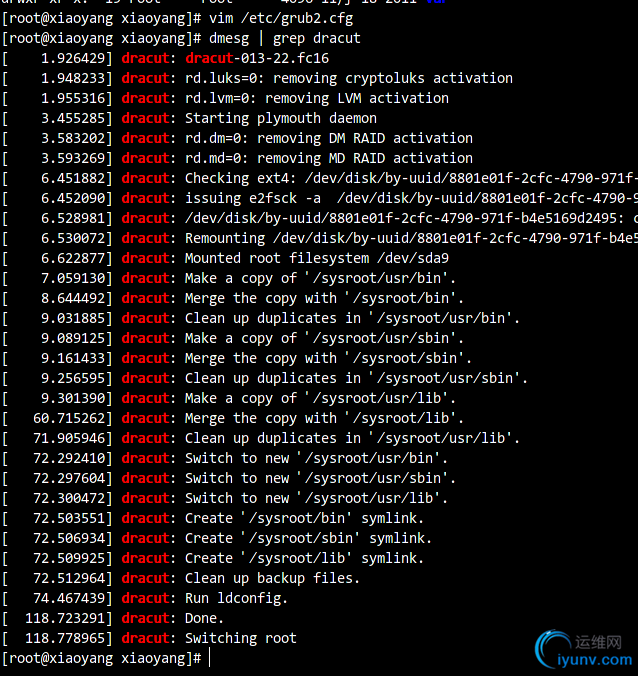Image resolution: width=638 pixels, height=676 pixels.
Task: Click the iyunv.com watermark logo
Action: [584, 650]
